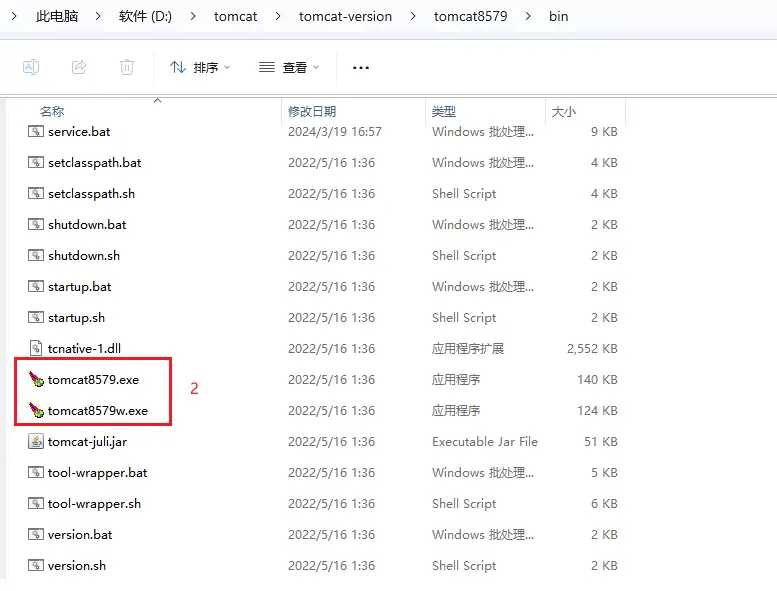777x591 pixels.
Task: Expand the chevron after tomcat-version
Action: 413,16
